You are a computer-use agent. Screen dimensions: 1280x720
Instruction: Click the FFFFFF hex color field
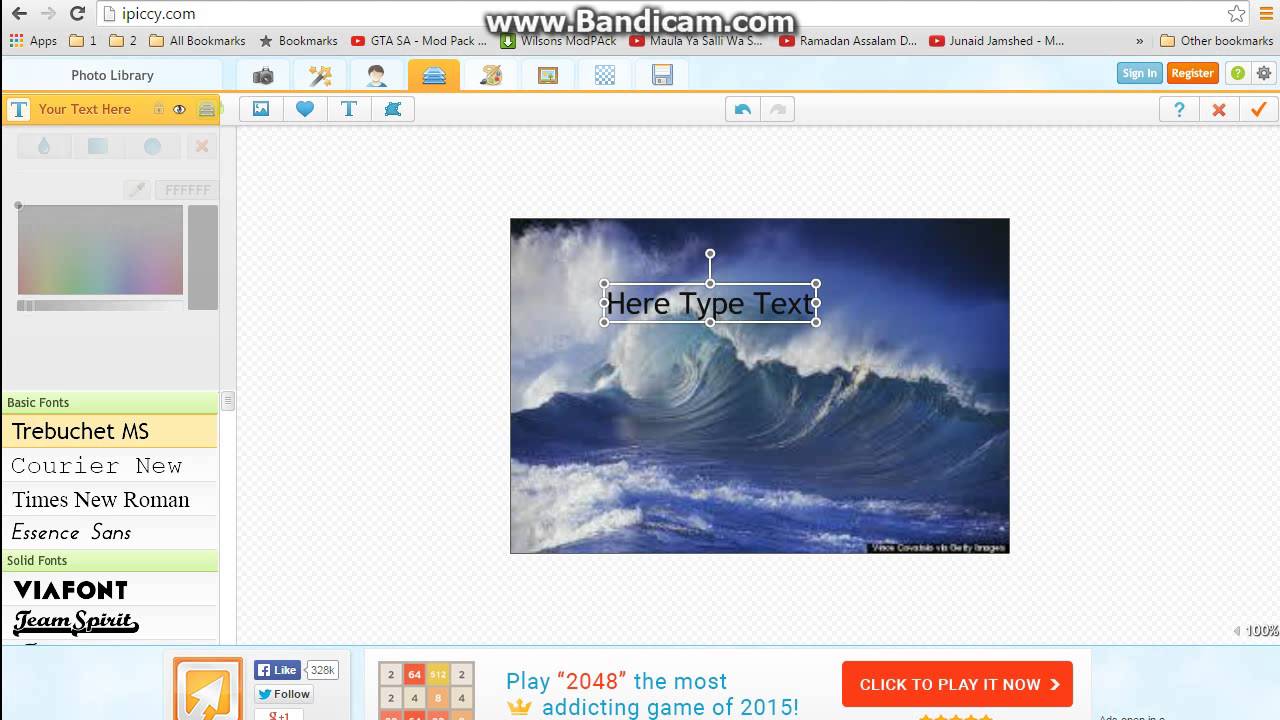point(186,189)
